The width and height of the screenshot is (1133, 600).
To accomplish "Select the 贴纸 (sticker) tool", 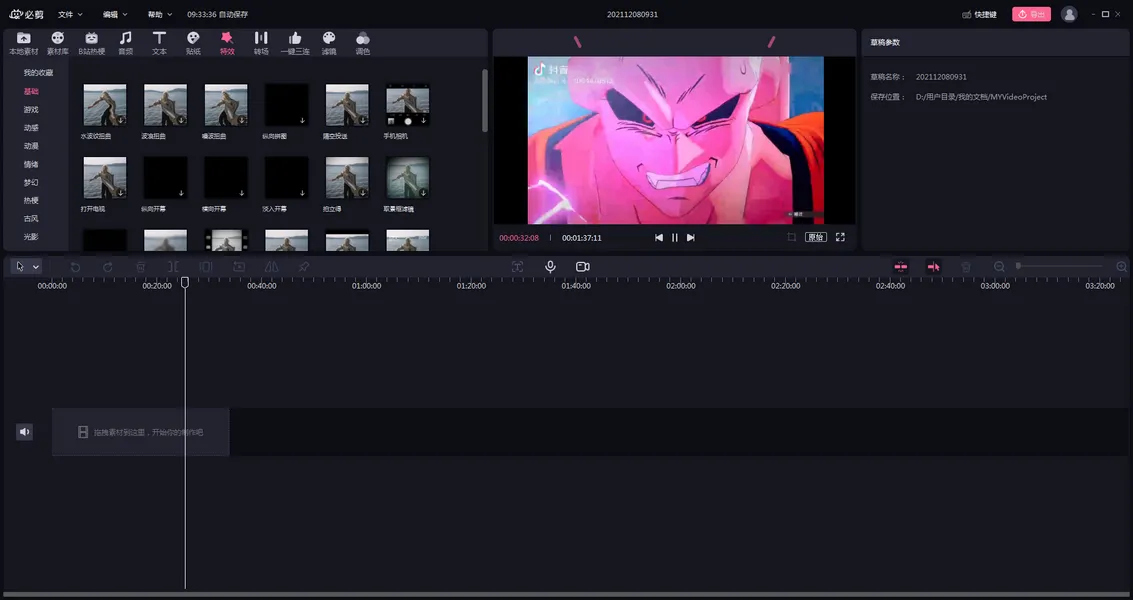I will click(192, 42).
